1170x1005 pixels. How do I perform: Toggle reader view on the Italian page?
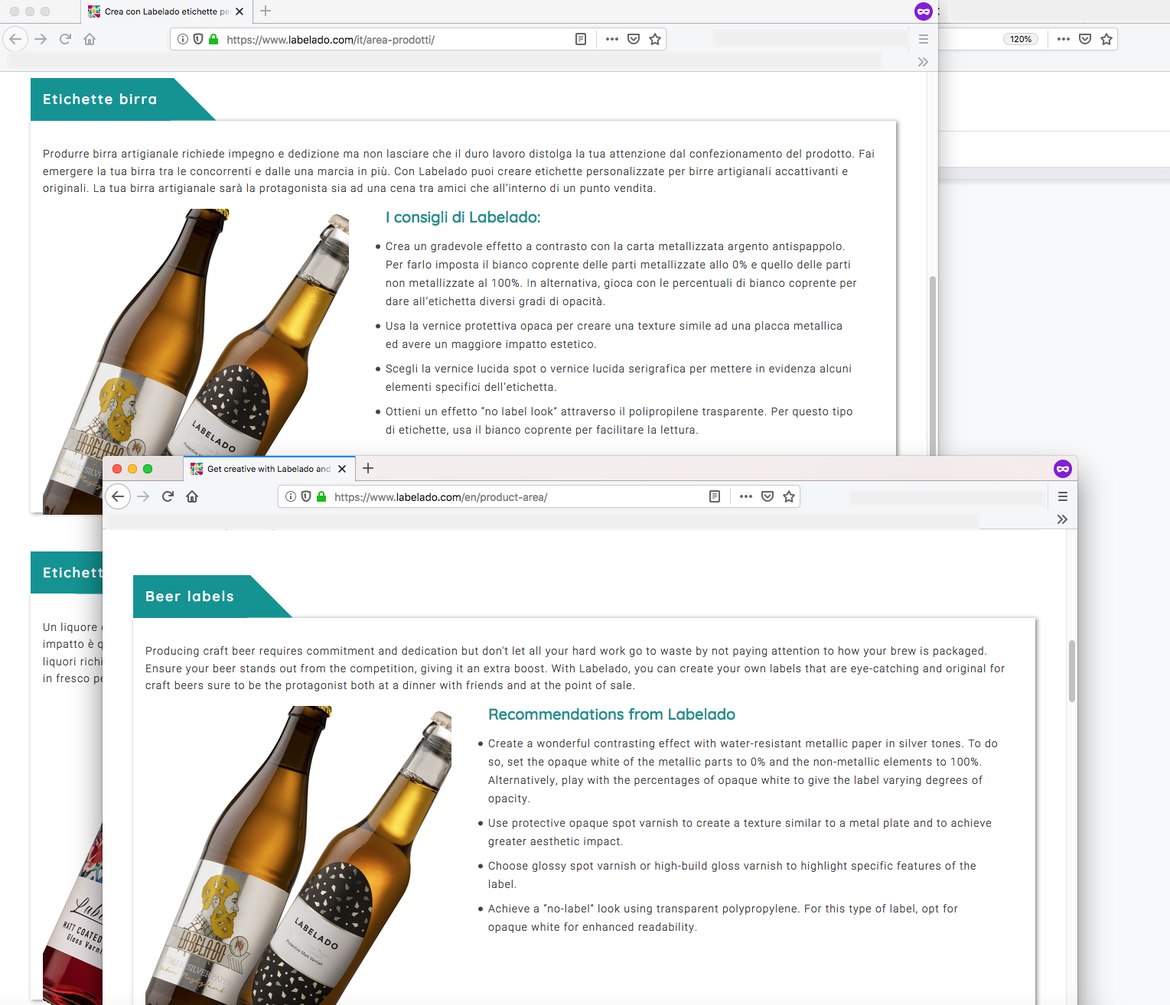[581, 40]
